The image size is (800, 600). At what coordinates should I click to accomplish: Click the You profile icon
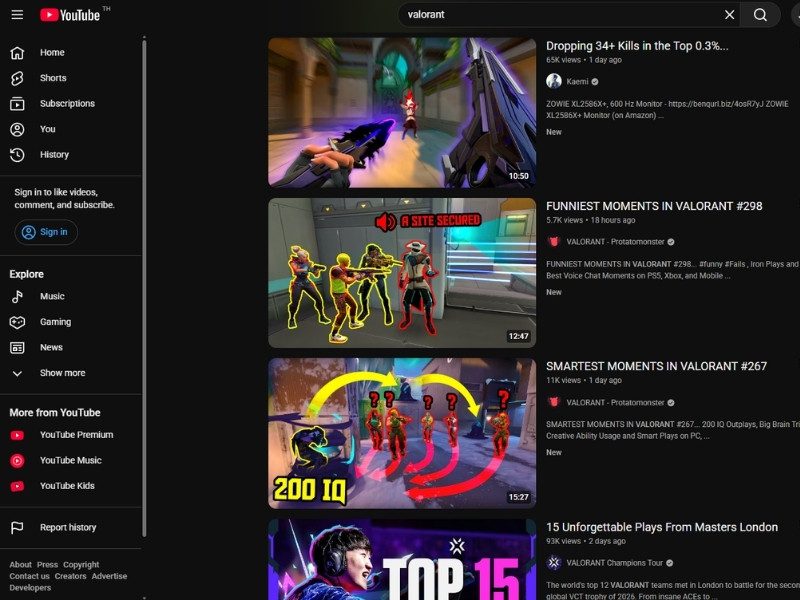(x=17, y=129)
